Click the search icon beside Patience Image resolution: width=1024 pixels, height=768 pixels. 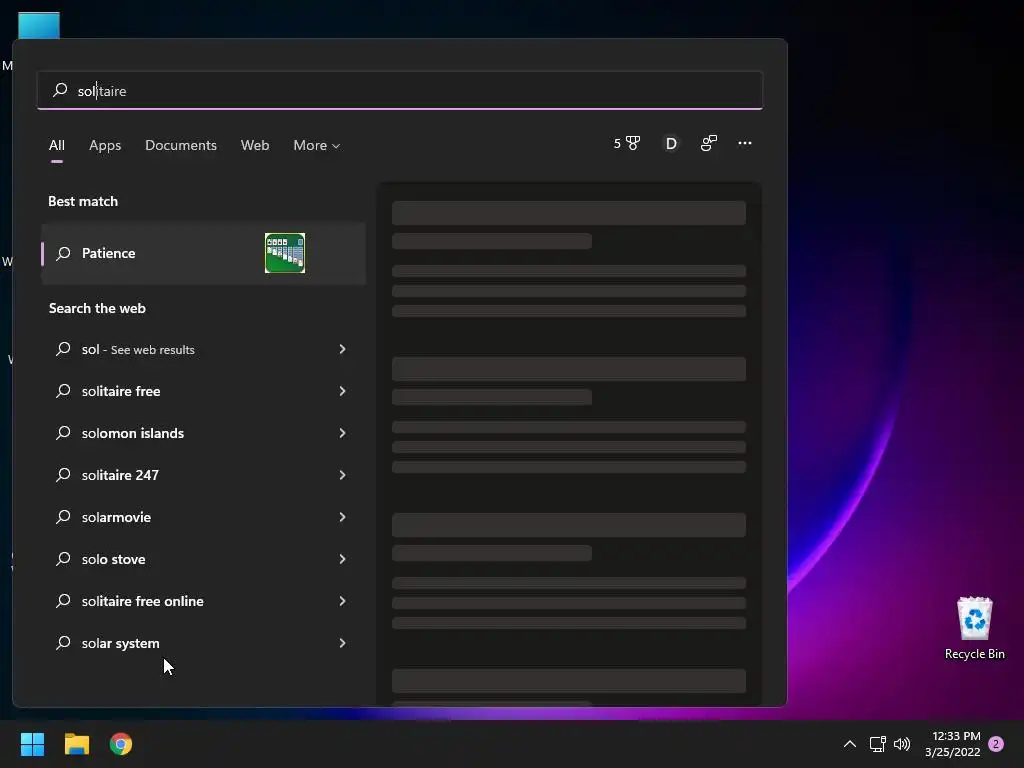(x=63, y=253)
